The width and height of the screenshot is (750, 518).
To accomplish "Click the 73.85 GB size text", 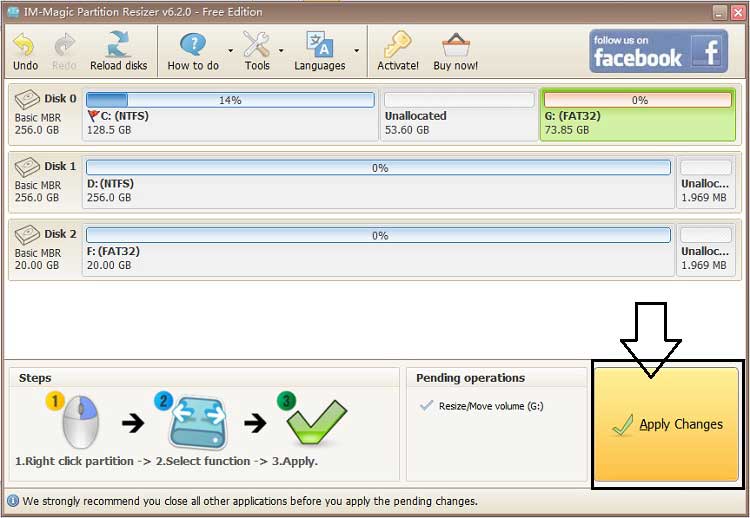I will click(567, 130).
